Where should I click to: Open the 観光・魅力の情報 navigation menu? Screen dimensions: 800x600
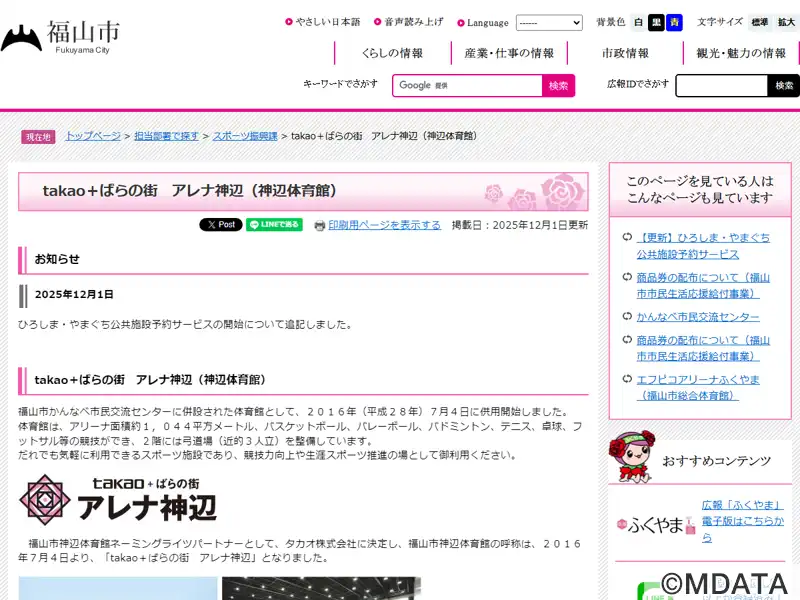point(741,53)
